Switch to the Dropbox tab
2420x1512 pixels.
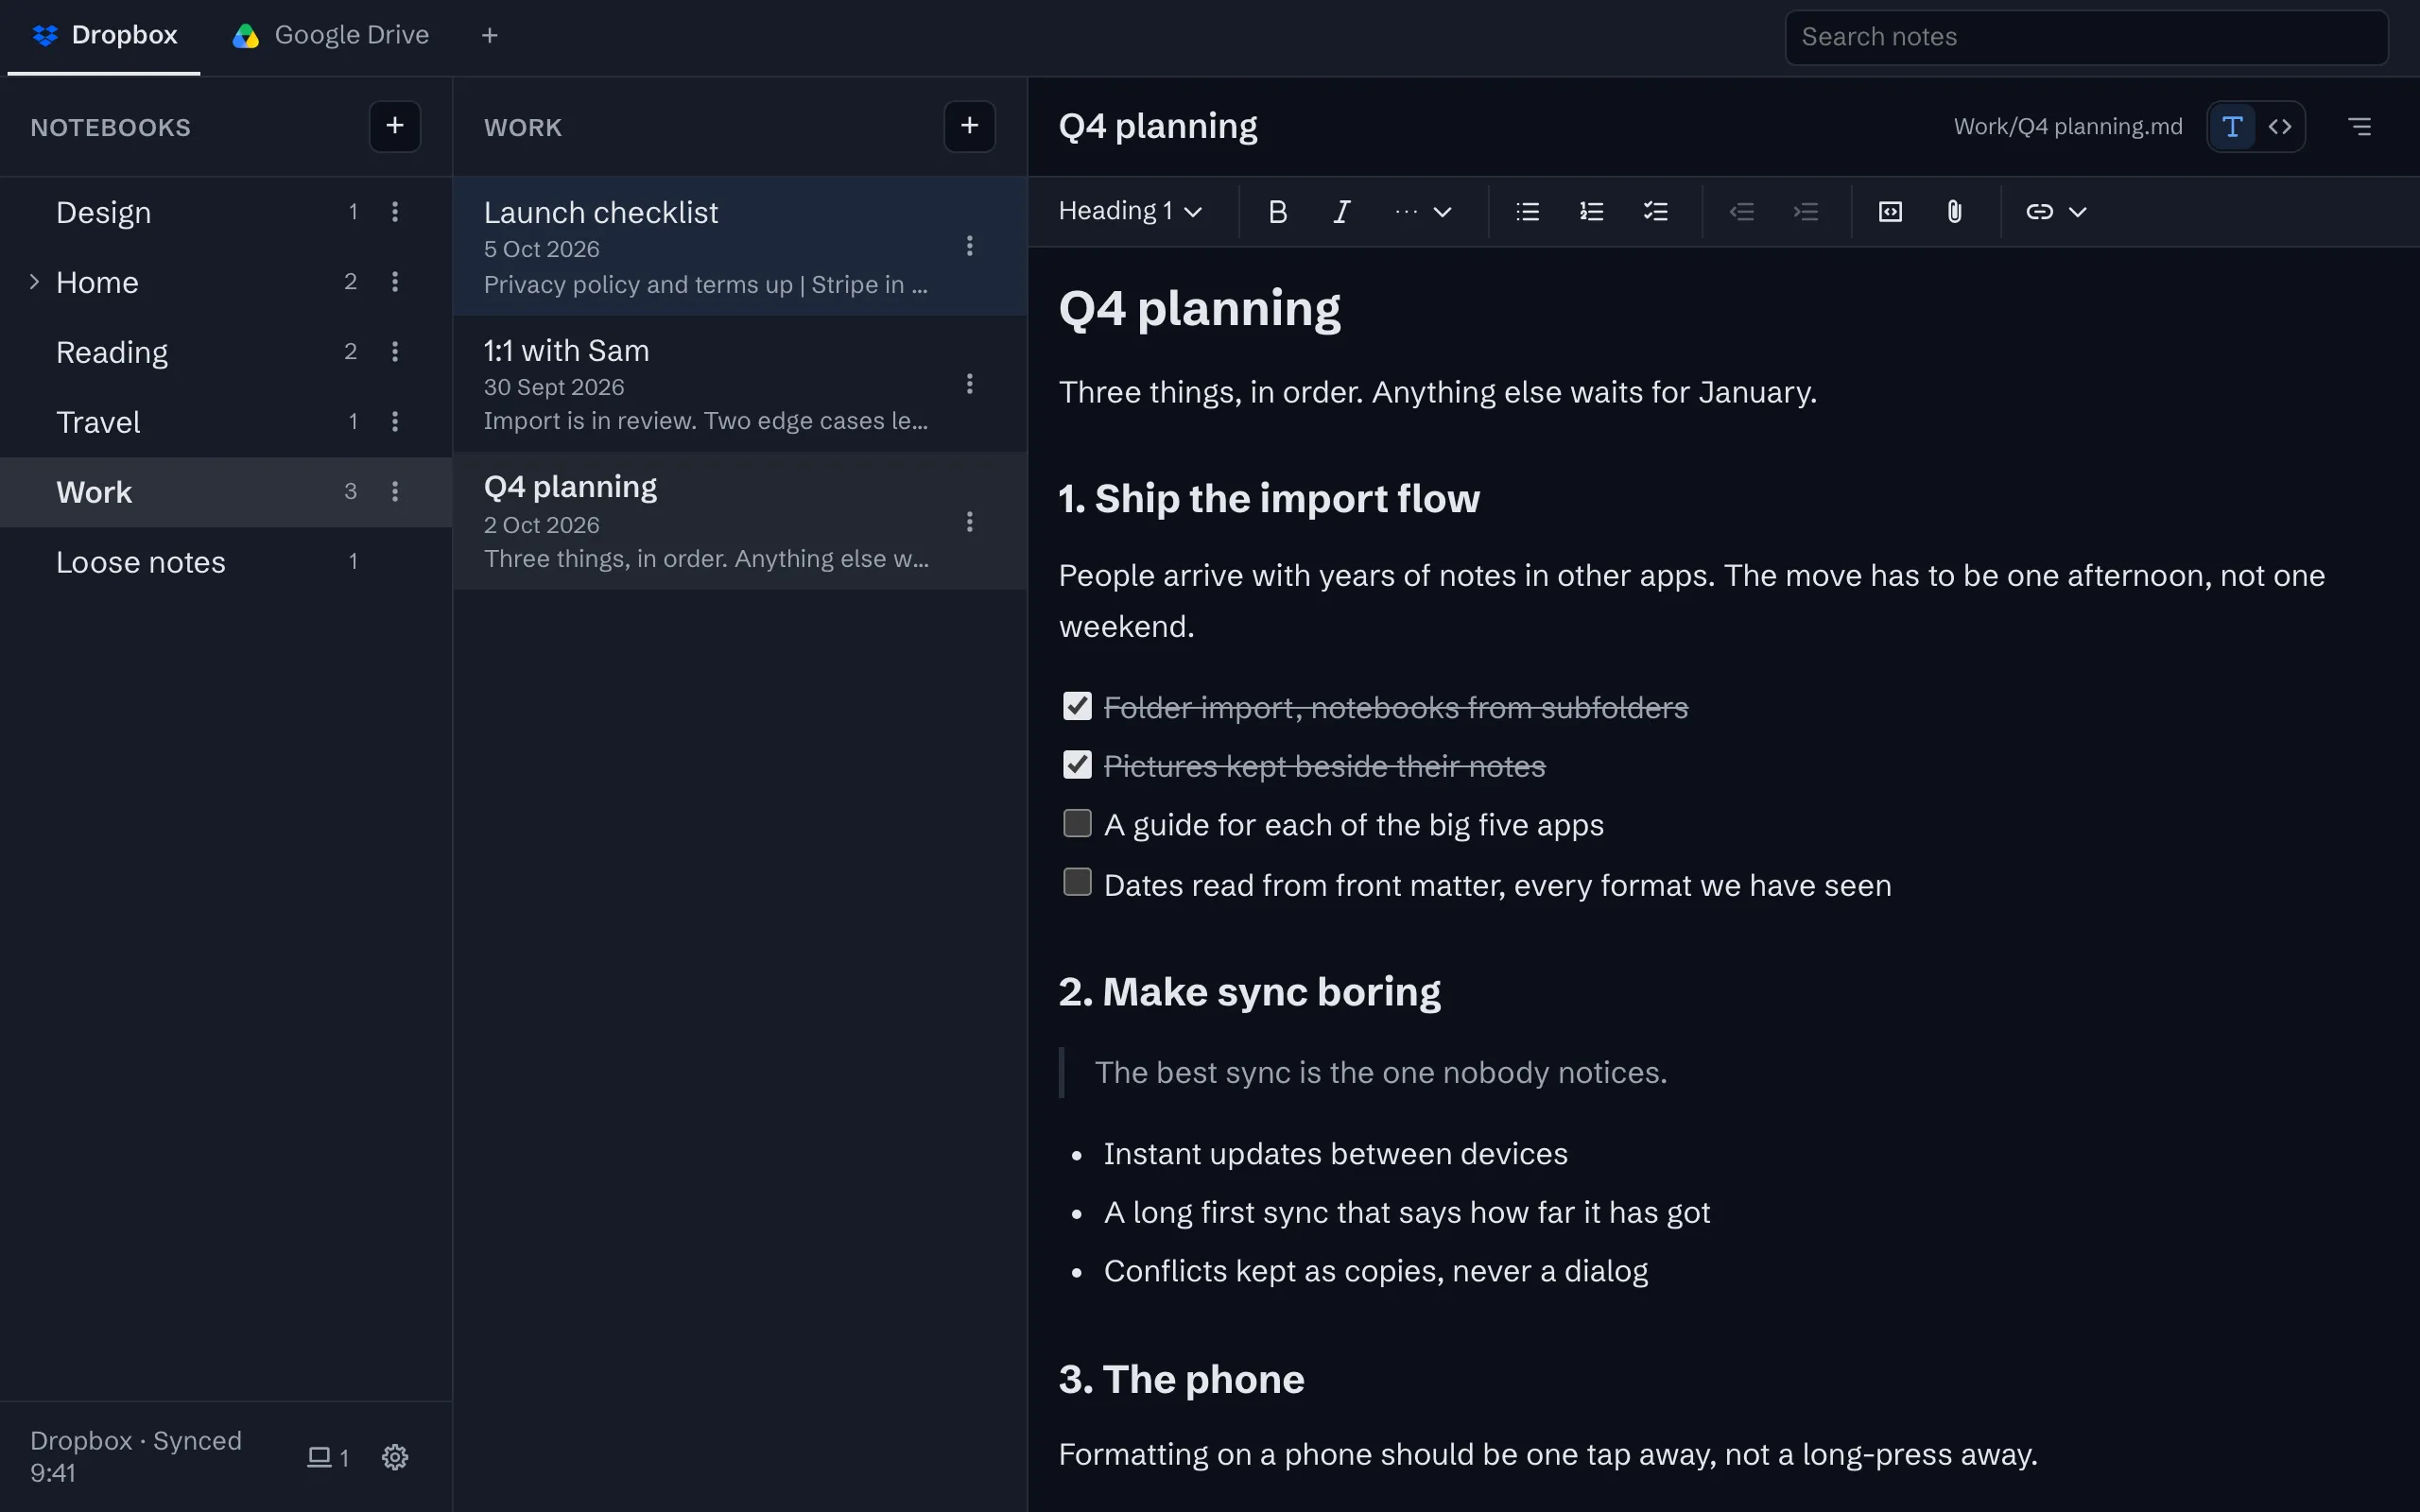tap(104, 36)
